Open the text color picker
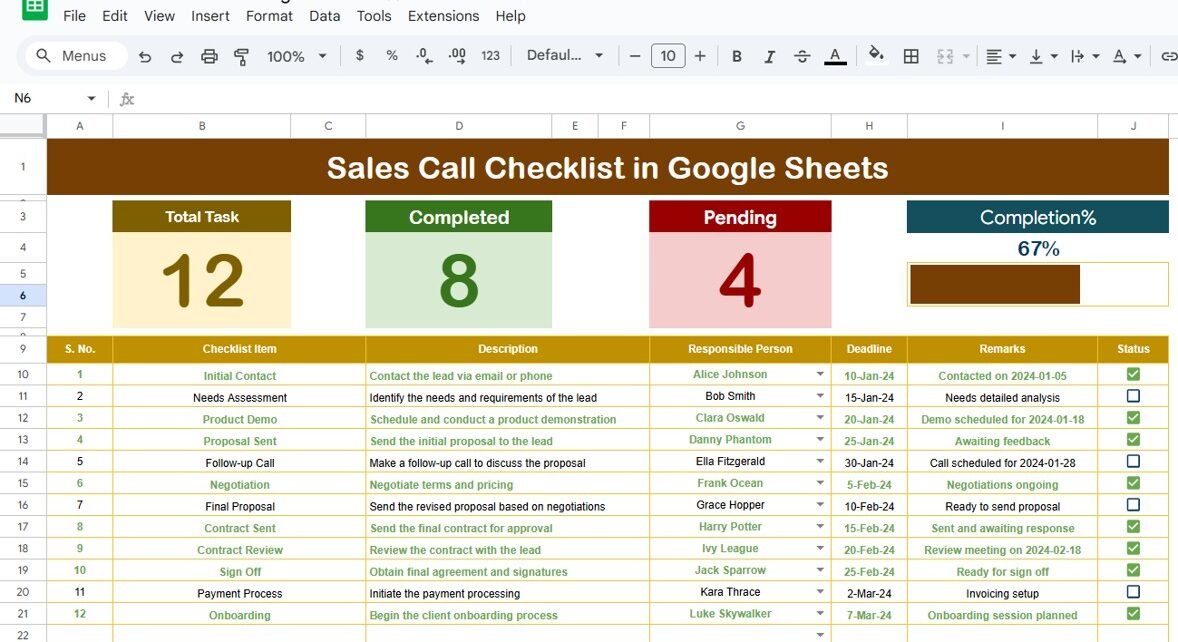1178x642 pixels. click(x=835, y=56)
